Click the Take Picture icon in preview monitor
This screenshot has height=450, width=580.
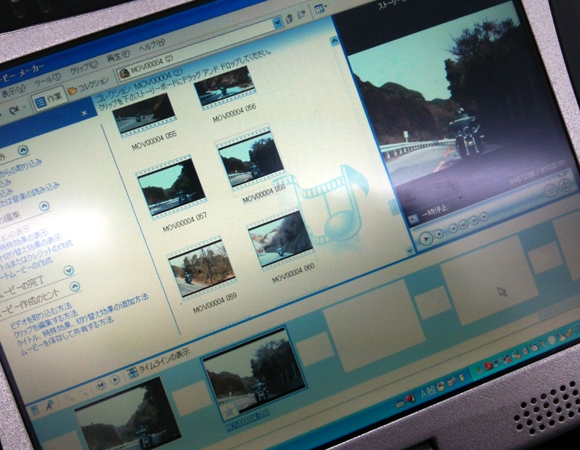[x=565, y=185]
